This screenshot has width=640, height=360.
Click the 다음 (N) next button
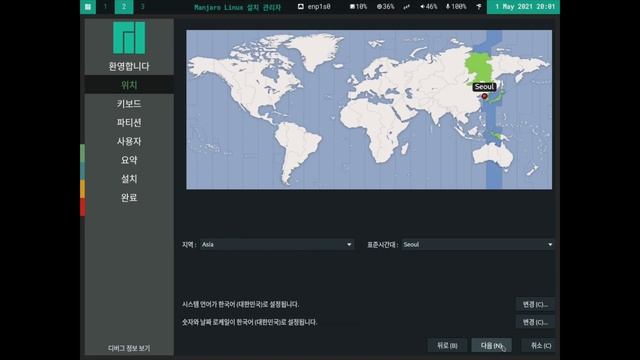click(x=491, y=345)
